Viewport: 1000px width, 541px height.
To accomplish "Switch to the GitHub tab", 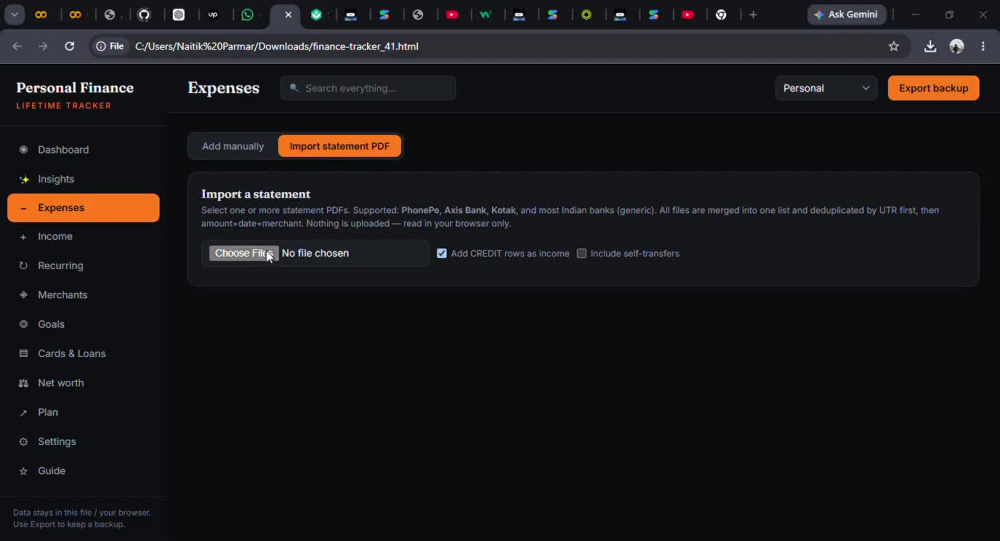I will [144, 15].
